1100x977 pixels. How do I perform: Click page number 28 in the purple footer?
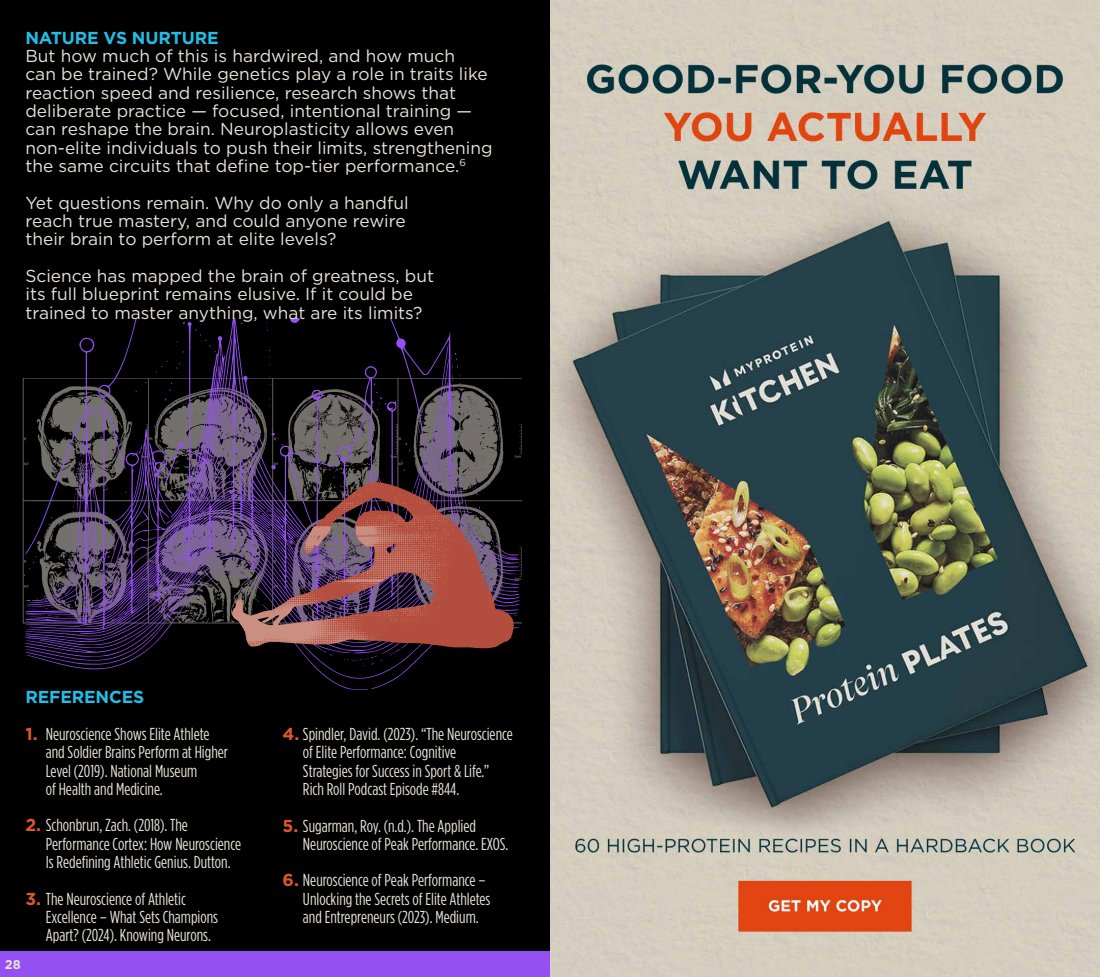coord(13,964)
